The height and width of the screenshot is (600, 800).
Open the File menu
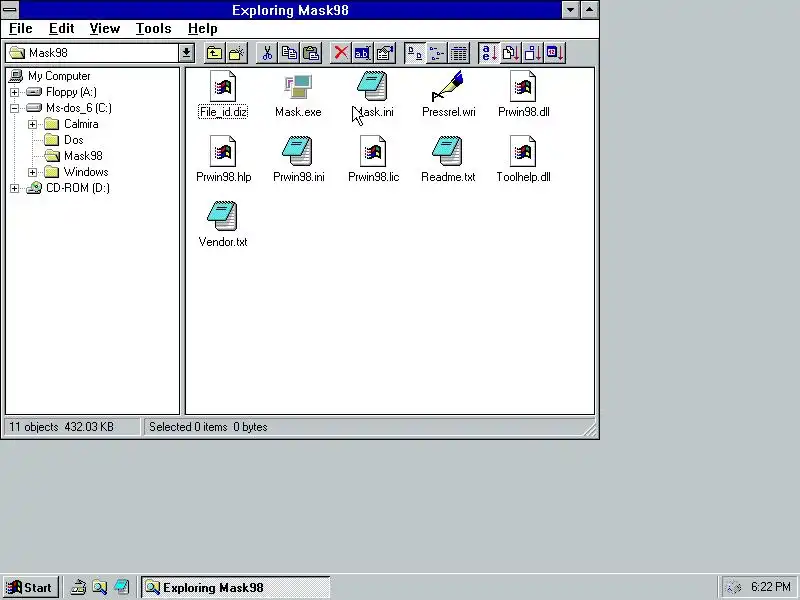pos(20,29)
